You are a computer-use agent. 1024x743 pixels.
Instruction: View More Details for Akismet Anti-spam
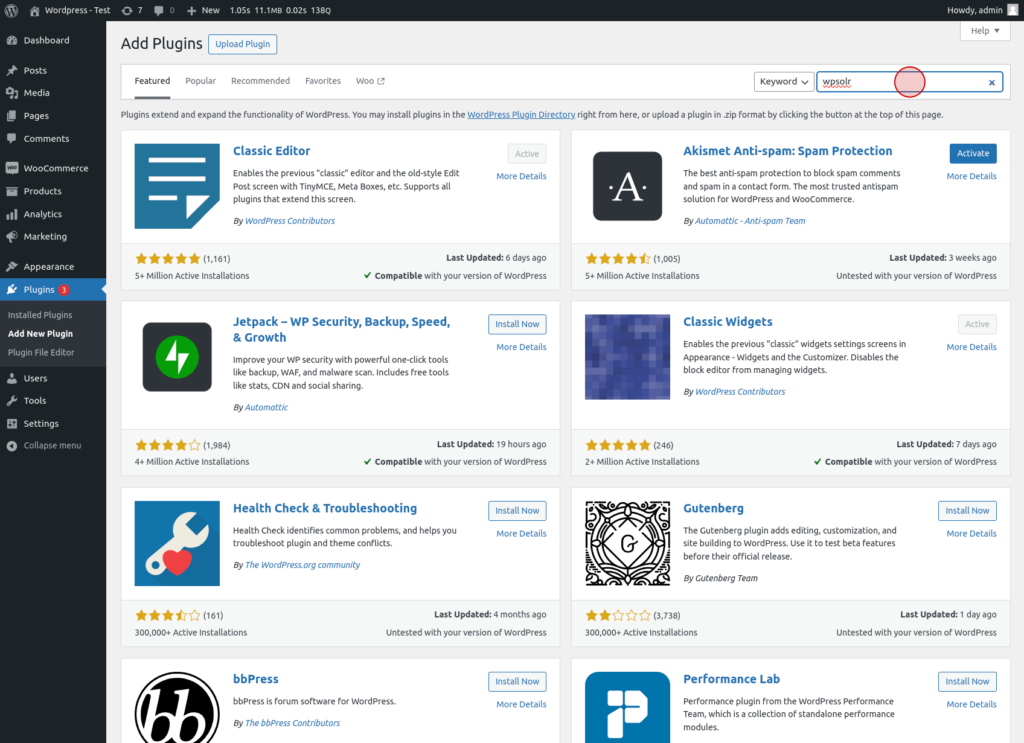click(x=971, y=176)
